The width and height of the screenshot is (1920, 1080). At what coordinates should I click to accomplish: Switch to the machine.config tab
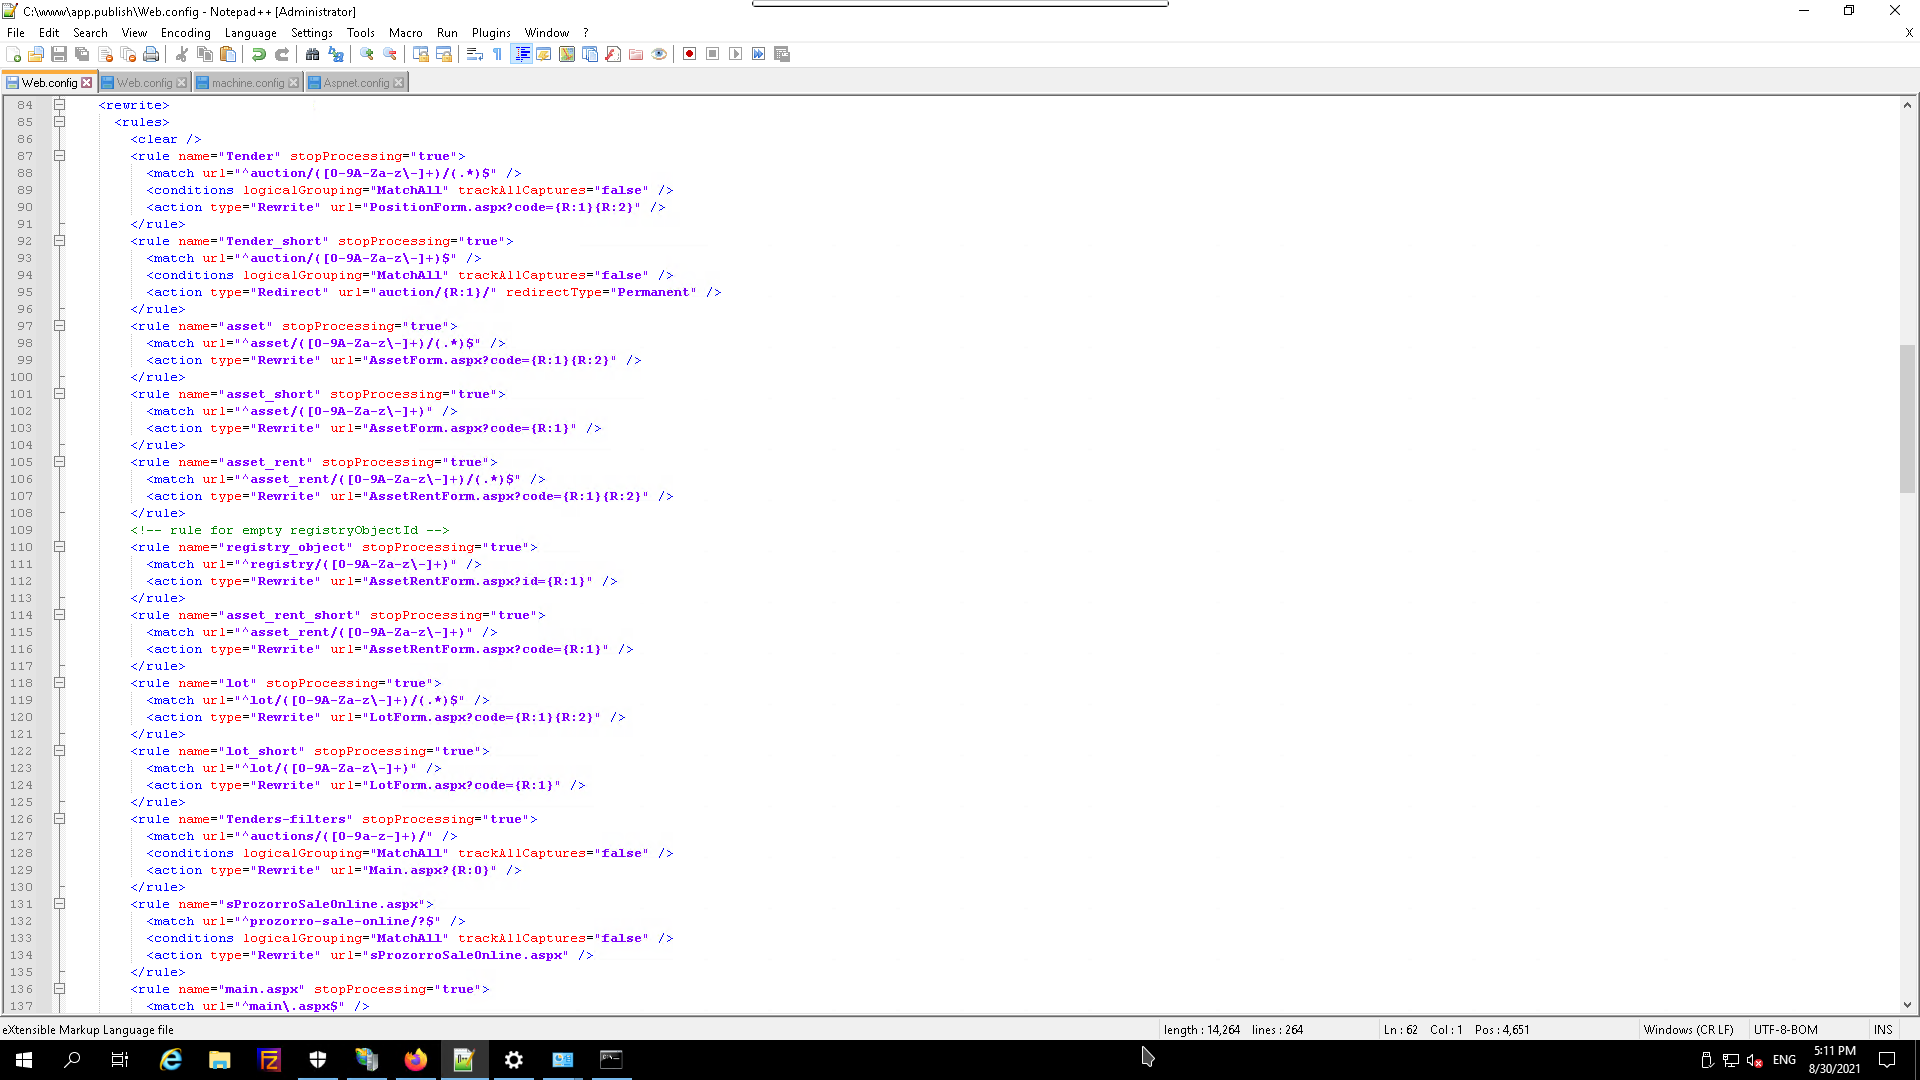[247, 83]
